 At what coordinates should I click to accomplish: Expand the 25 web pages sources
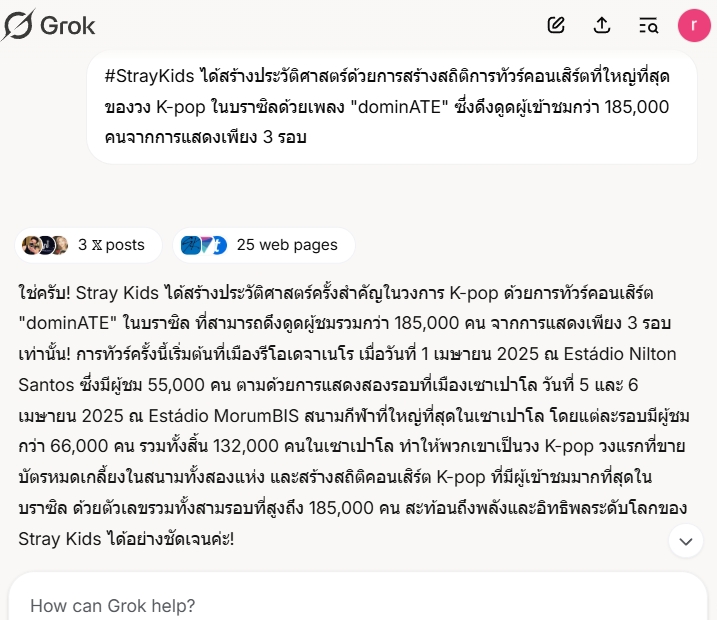click(x=264, y=246)
